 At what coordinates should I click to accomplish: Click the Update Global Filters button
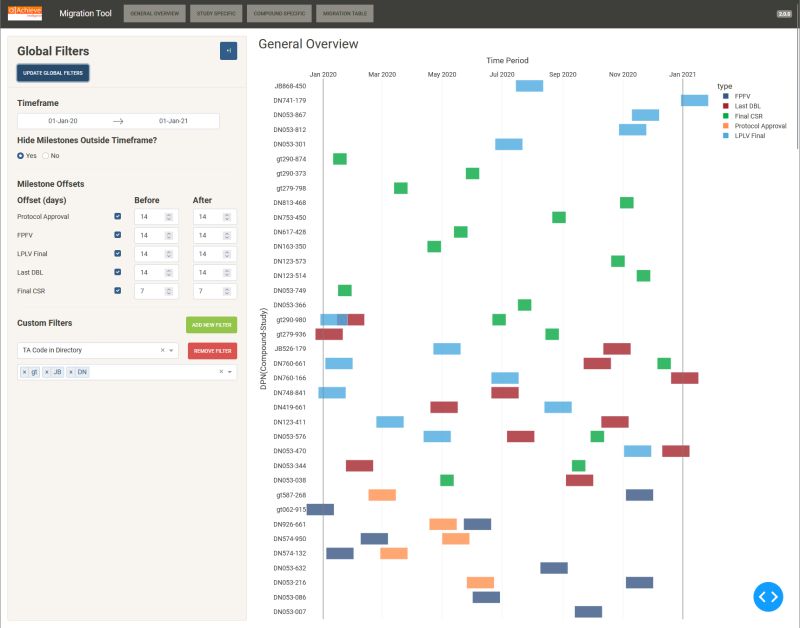pos(55,72)
